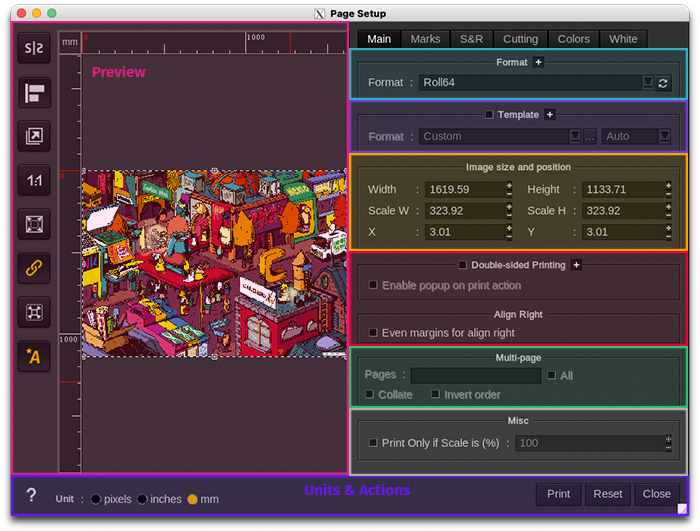This screenshot has width=700, height=531.
Task: Click the mm unit box at ruler corner
Action: coord(70,42)
